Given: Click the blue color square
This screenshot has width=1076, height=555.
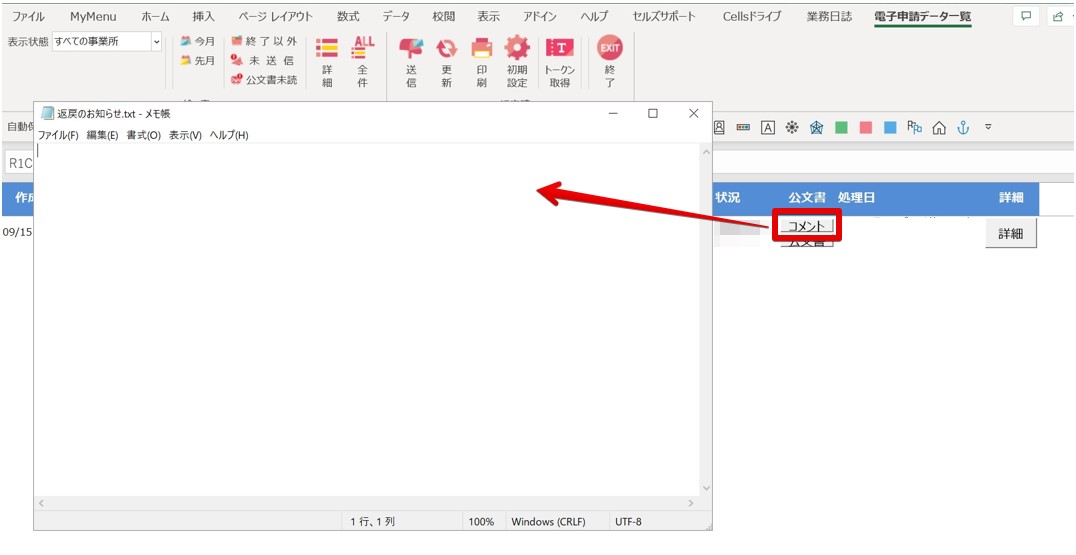Looking at the screenshot, I should tap(890, 127).
